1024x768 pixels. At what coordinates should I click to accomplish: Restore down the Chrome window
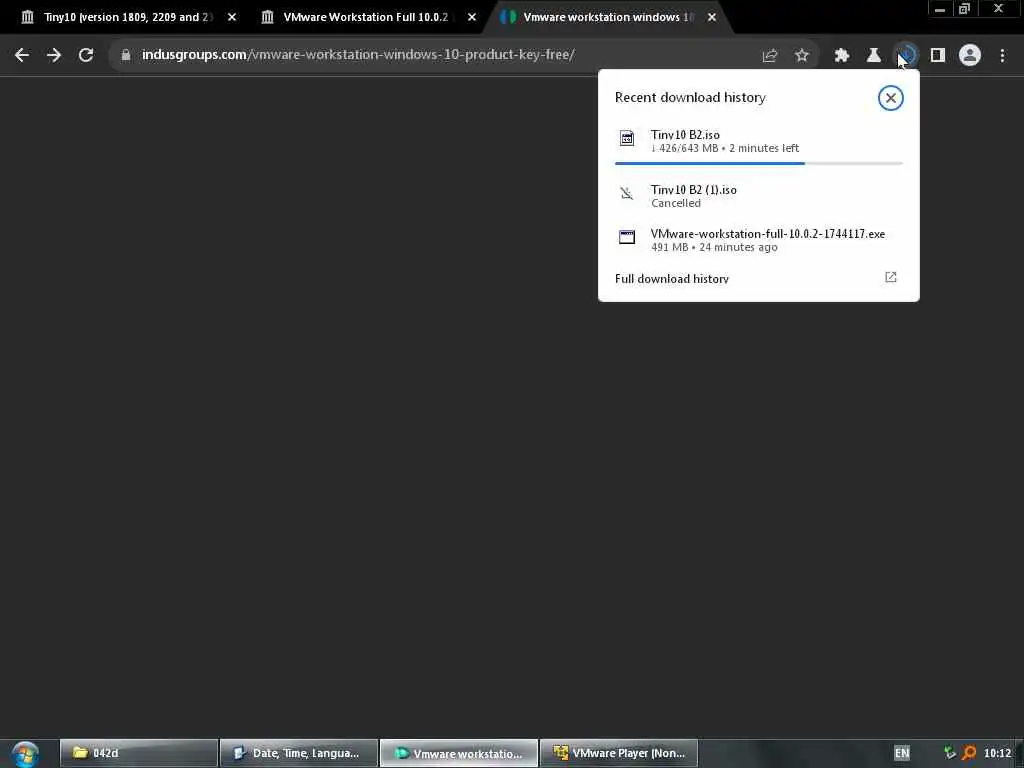(x=965, y=9)
